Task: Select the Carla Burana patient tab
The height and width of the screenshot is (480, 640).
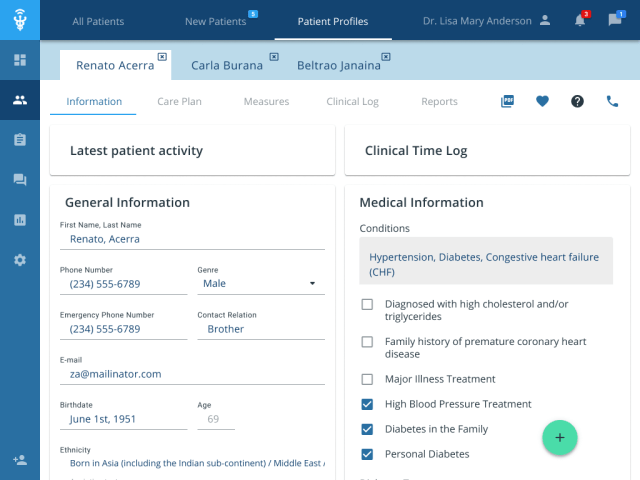Action: pos(227,65)
